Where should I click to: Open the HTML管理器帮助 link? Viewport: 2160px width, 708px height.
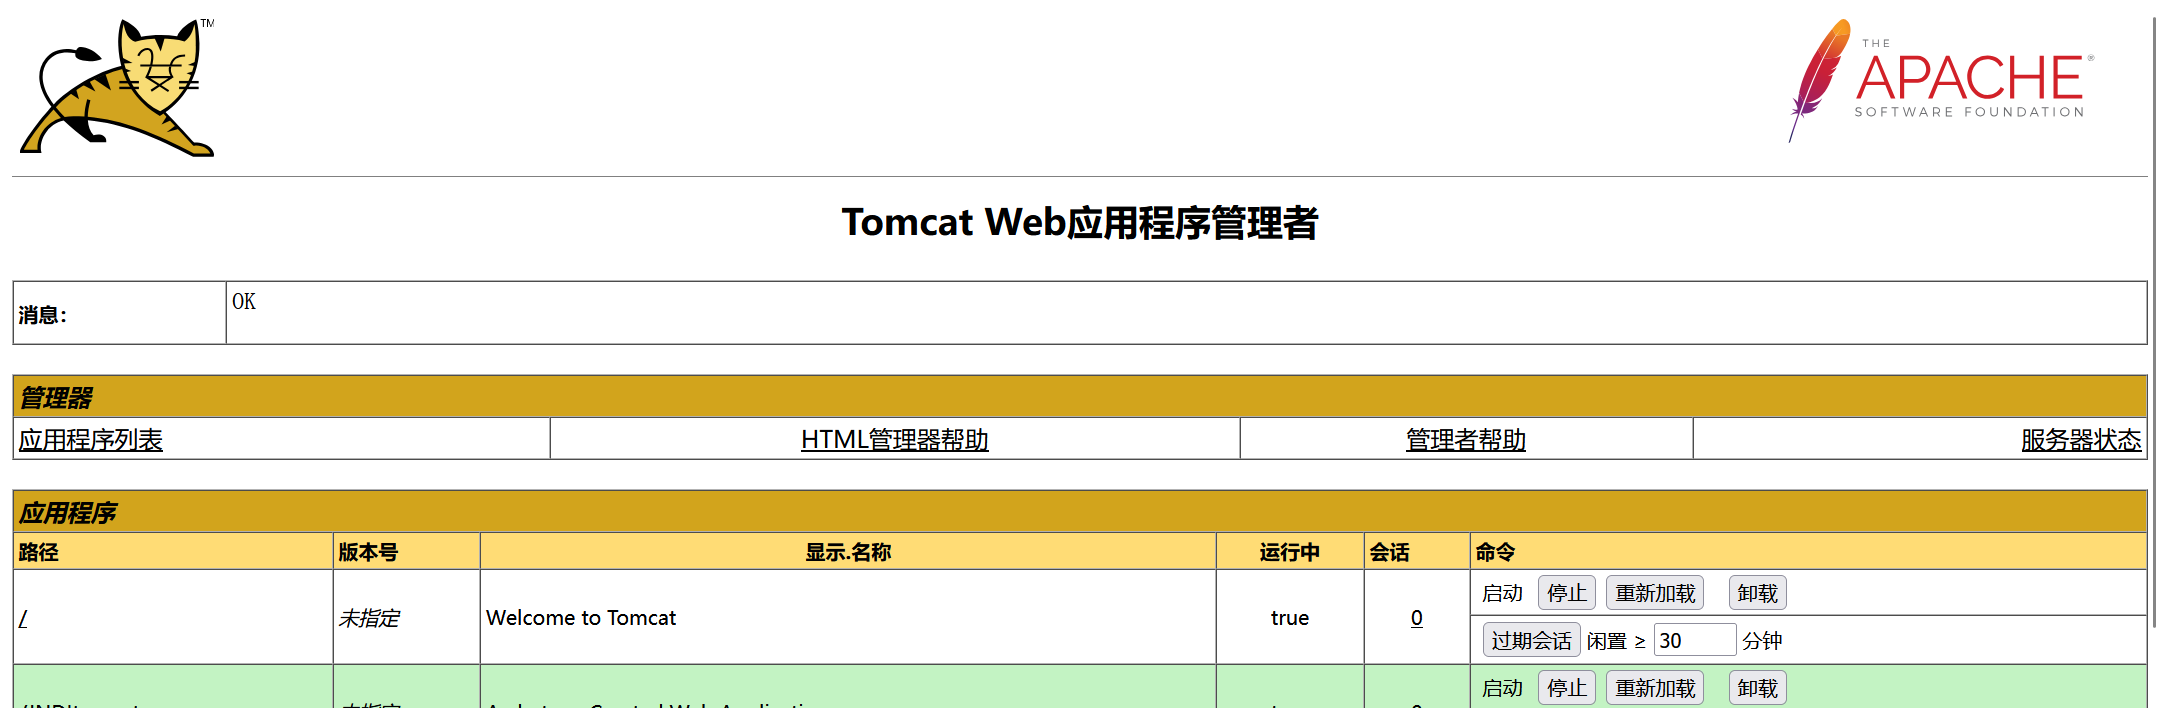click(894, 440)
